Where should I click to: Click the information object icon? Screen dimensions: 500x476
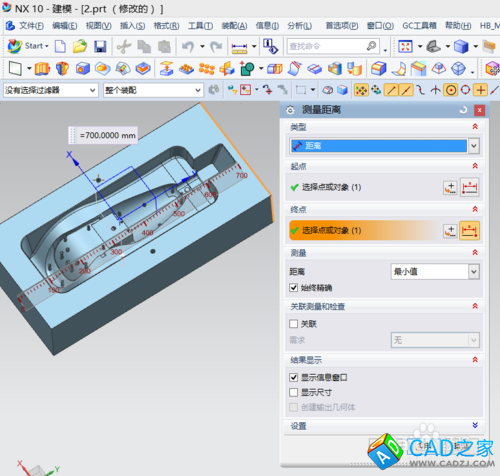(270, 46)
